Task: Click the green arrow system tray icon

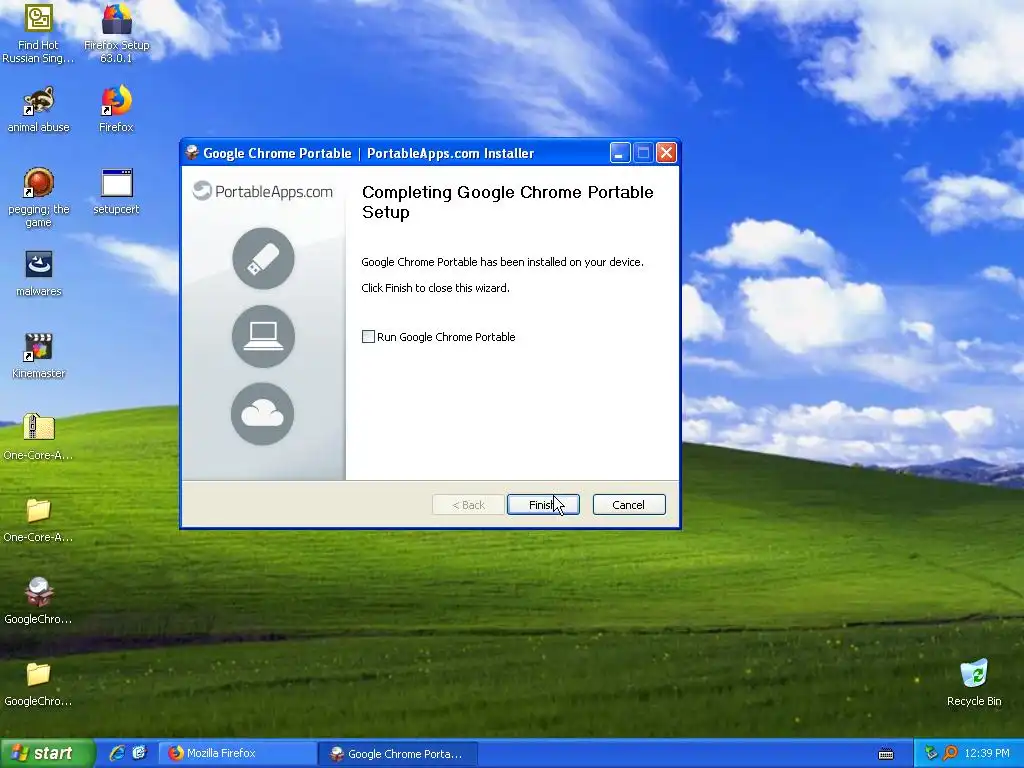Action: pyautogui.click(x=931, y=753)
